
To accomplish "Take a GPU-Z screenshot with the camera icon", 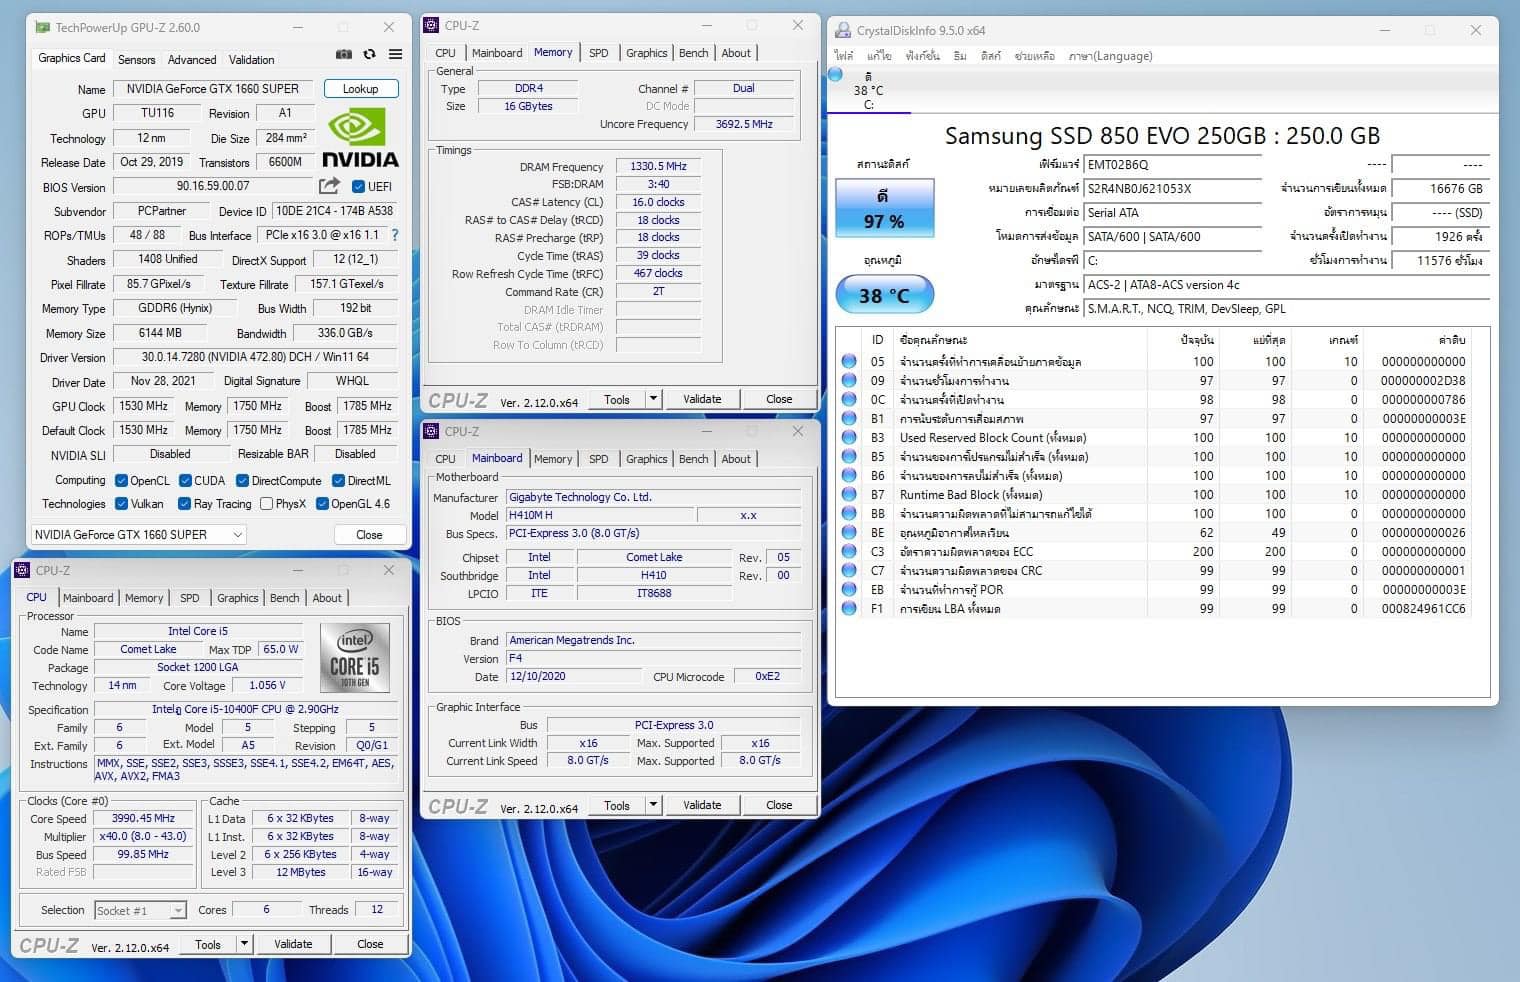I will tap(344, 54).
